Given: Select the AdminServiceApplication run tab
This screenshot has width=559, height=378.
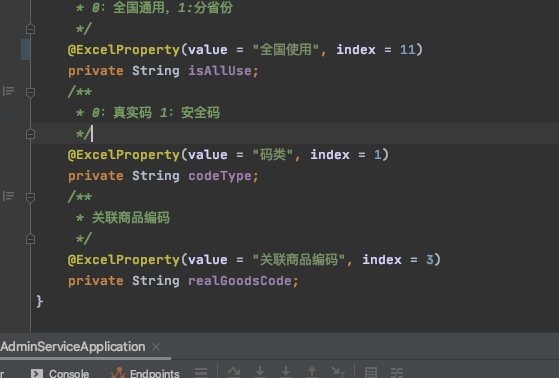Looking at the screenshot, I should coord(73,347).
